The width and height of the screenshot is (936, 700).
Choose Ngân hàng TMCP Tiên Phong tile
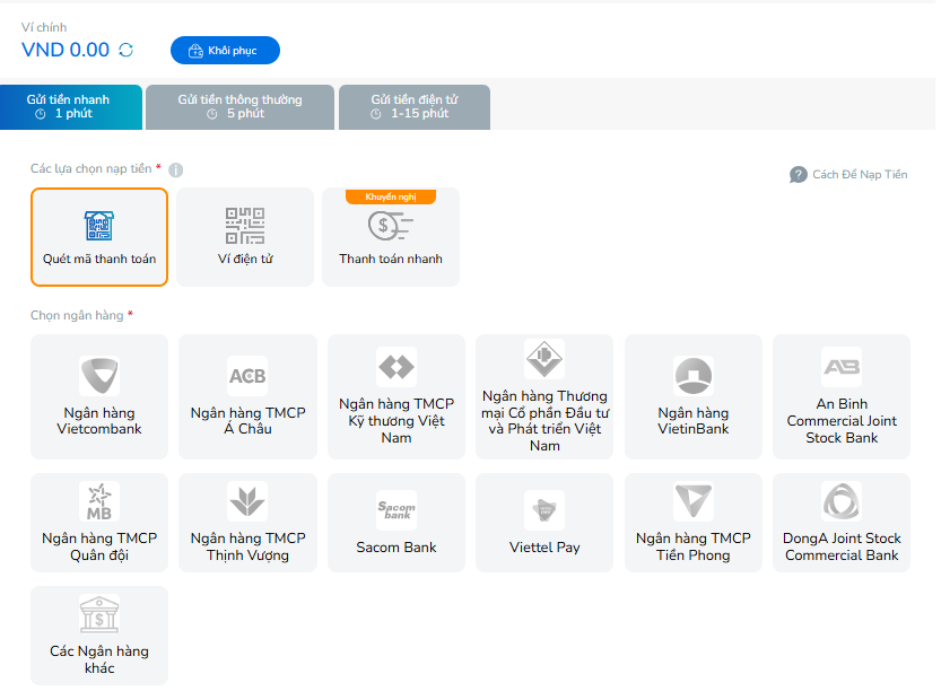[693, 522]
